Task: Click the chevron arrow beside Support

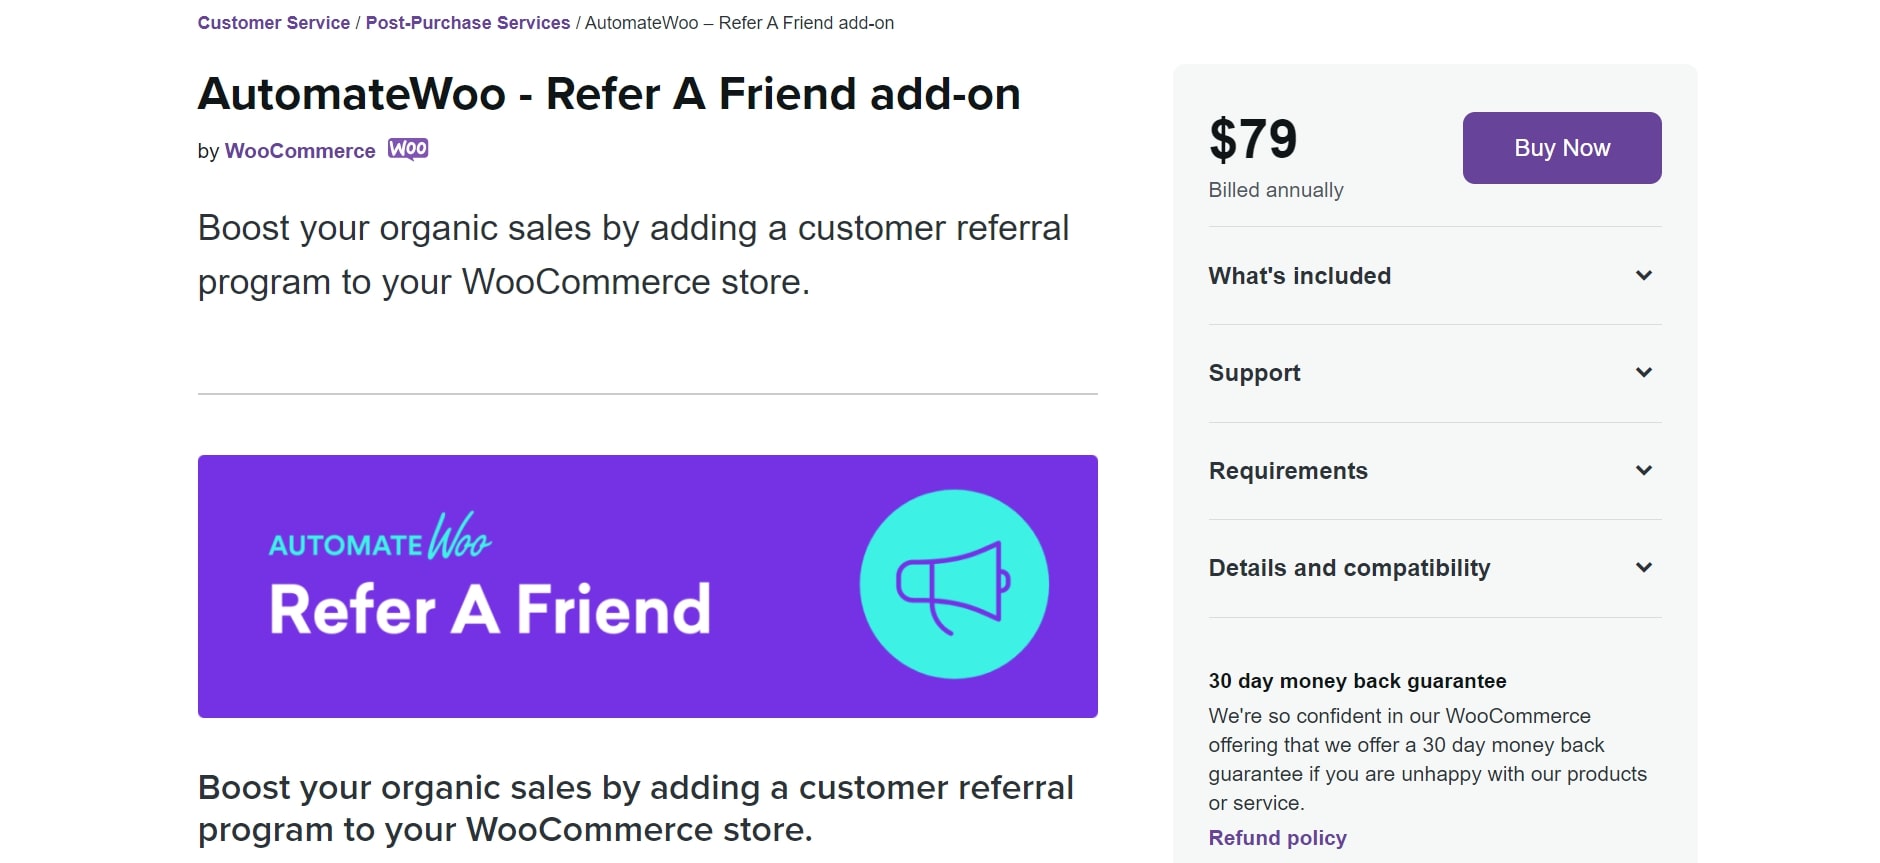Action: click(1643, 373)
